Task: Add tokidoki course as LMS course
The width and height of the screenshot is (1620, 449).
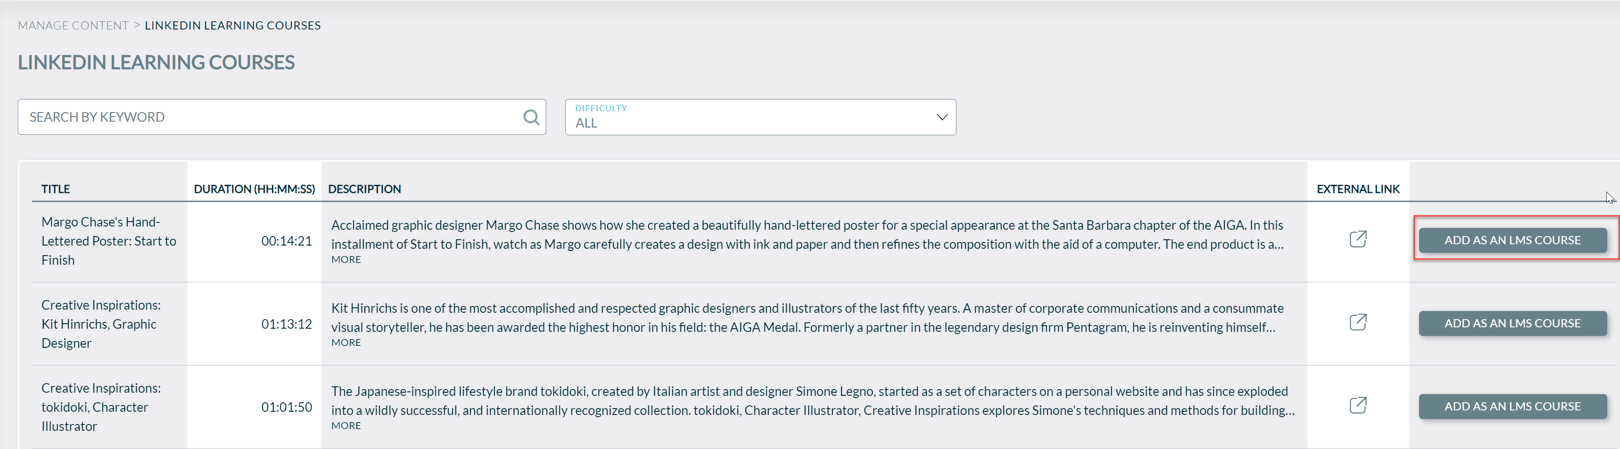Action: (1512, 406)
